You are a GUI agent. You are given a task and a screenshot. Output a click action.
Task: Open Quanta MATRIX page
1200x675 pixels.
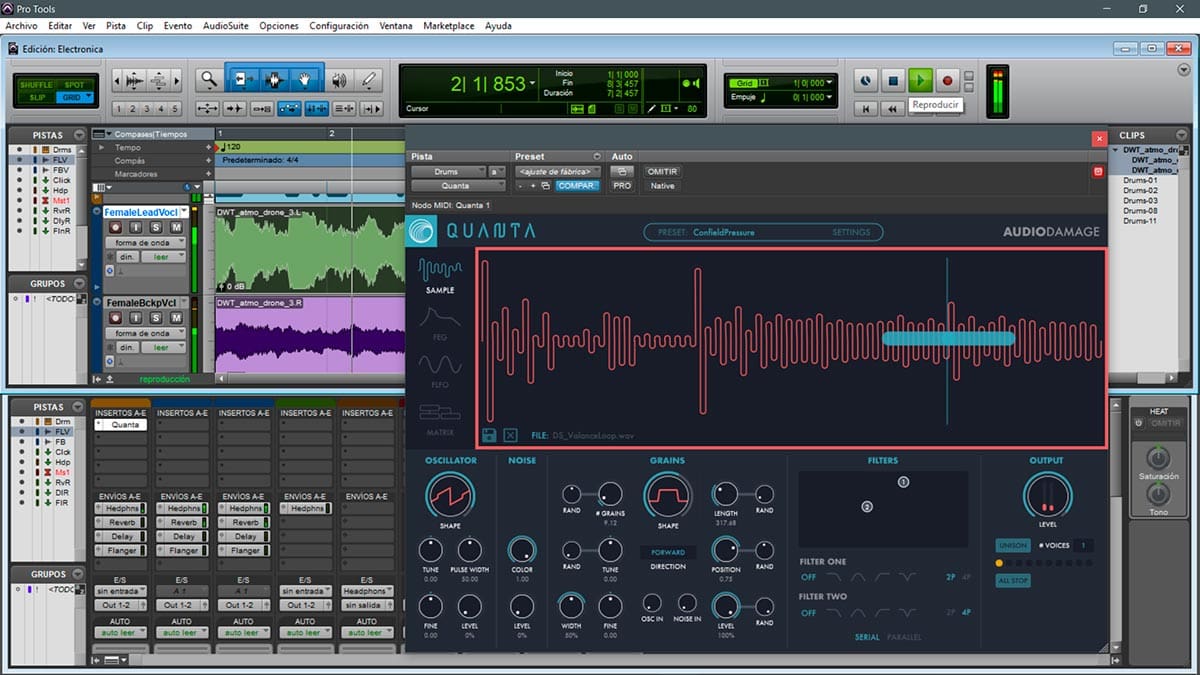pyautogui.click(x=440, y=419)
